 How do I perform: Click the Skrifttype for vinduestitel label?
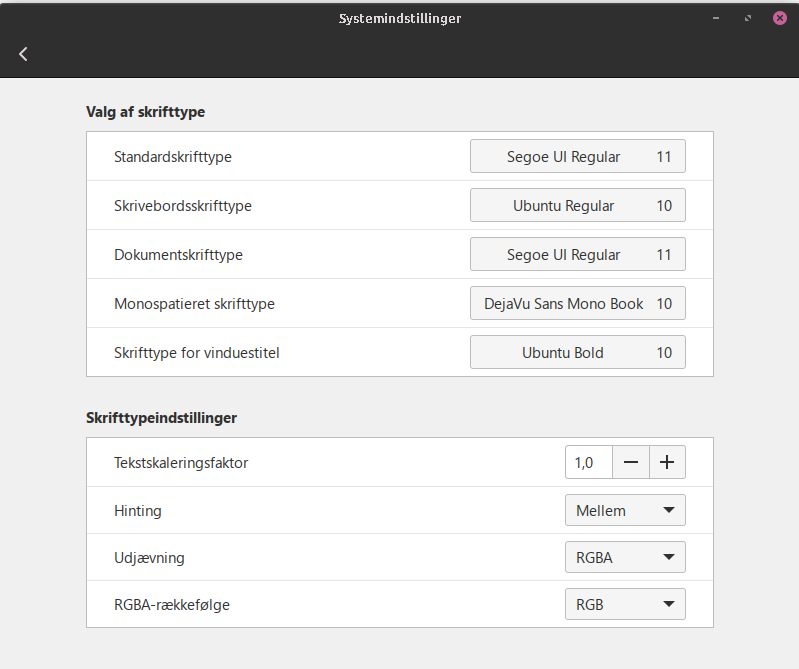tap(203, 353)
